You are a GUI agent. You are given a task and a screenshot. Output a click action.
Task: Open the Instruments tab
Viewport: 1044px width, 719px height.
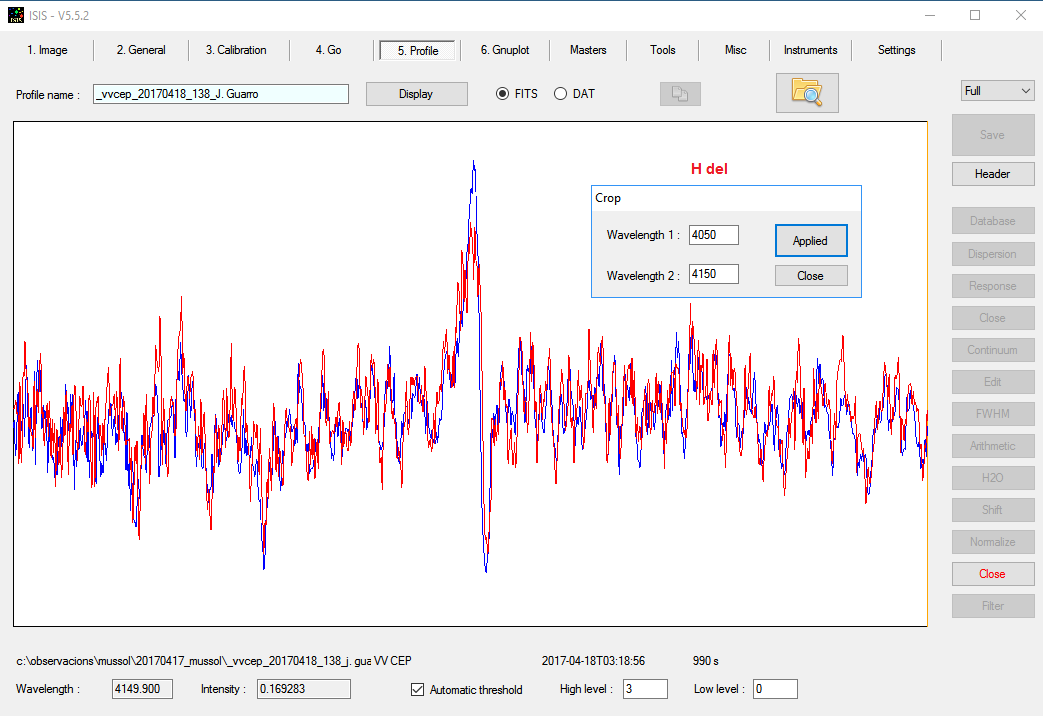(x=810, y=50)
